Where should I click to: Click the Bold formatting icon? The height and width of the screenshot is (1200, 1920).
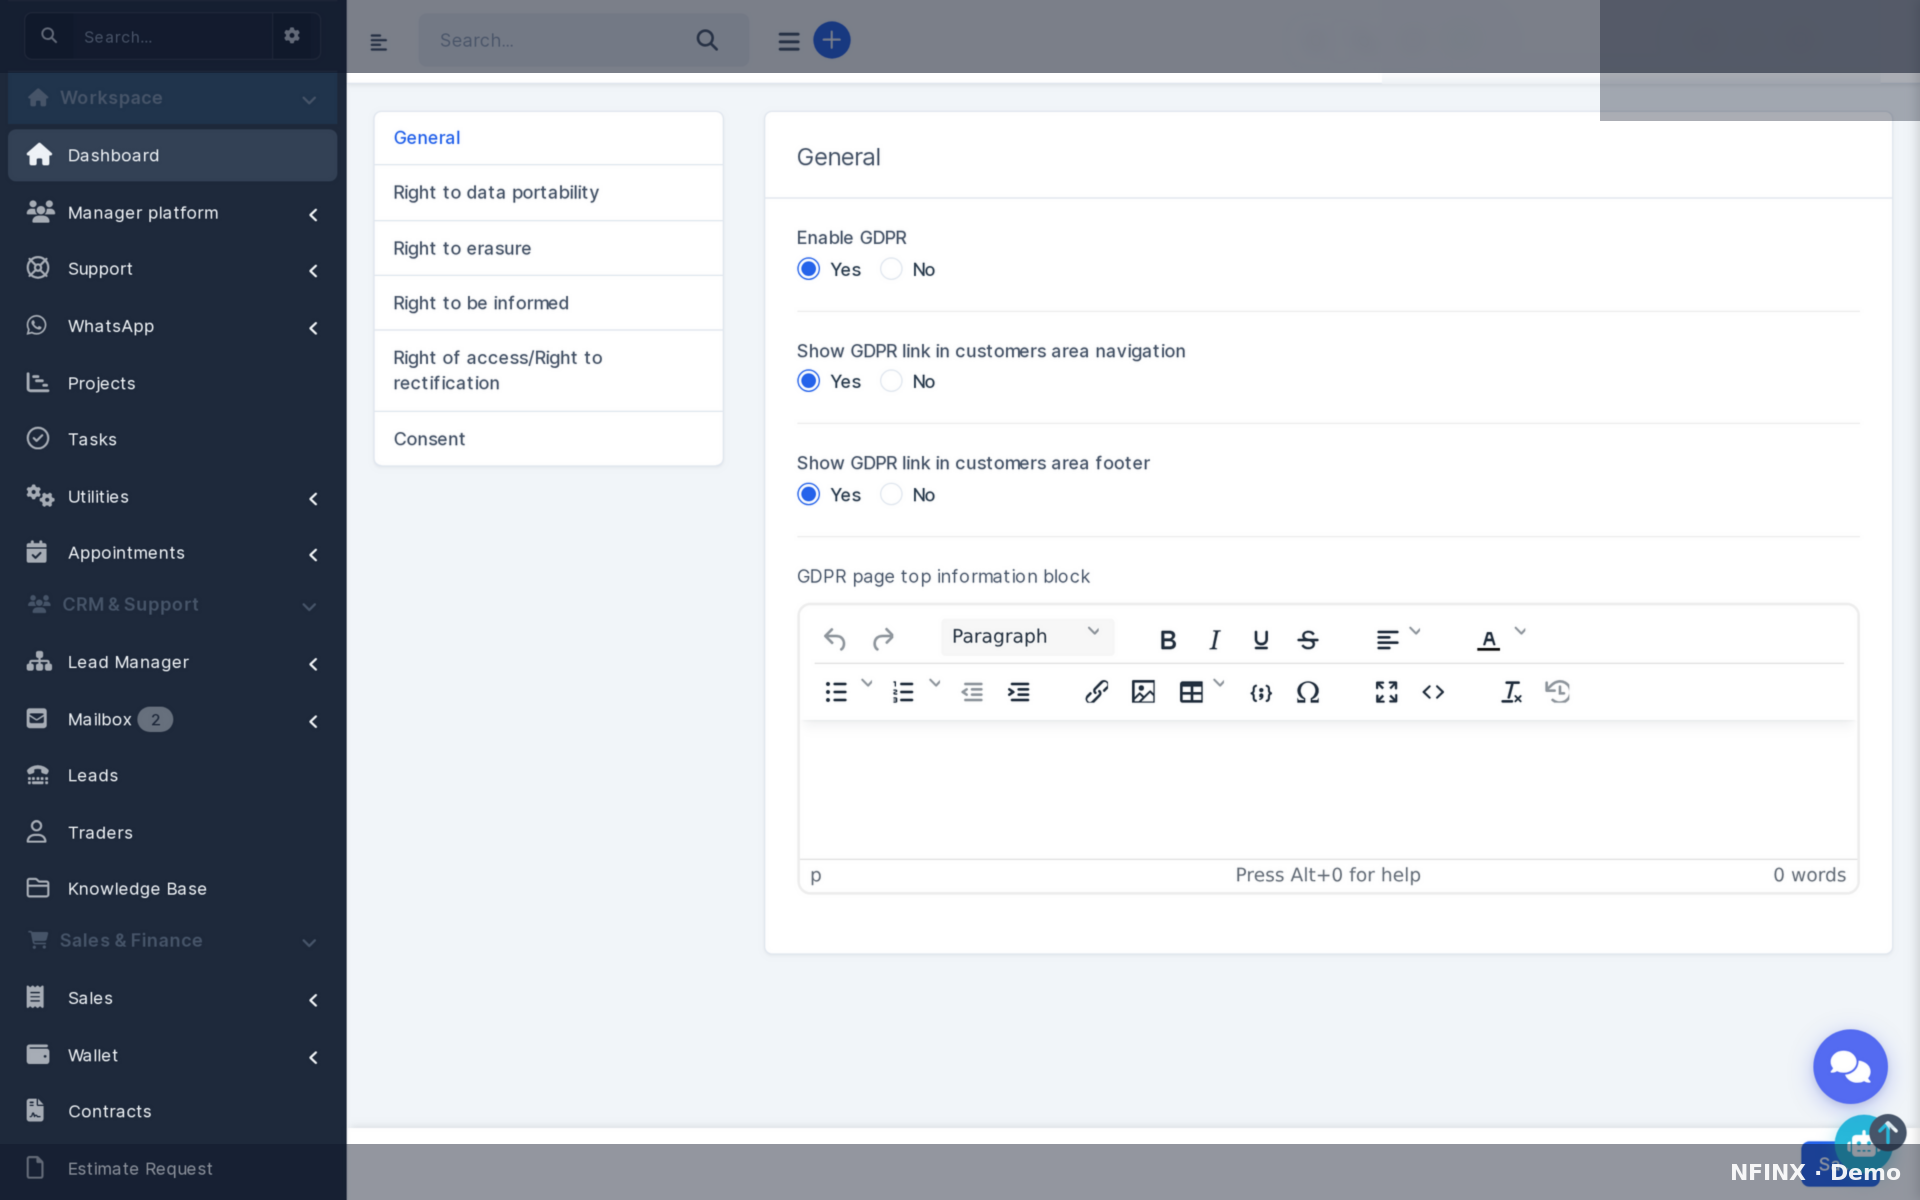click(1167, 640)
